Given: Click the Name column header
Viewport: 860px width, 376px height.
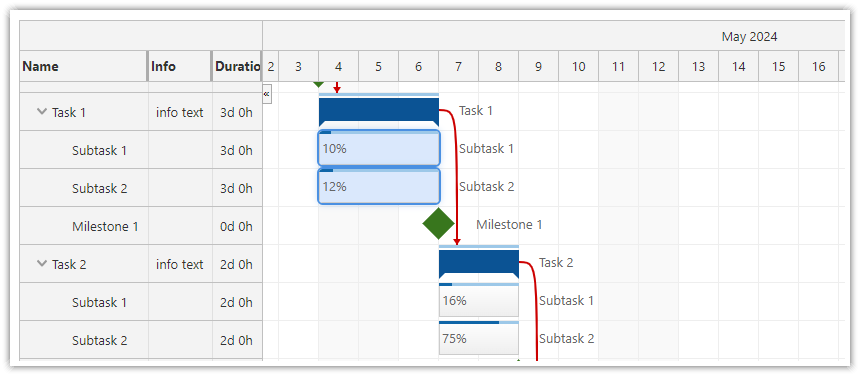Looking at the screenshot, I should [84, 66].
